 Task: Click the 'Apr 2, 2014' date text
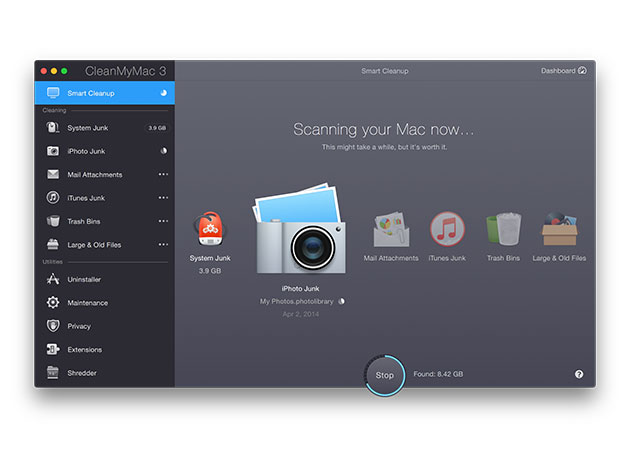coord(301,314)
